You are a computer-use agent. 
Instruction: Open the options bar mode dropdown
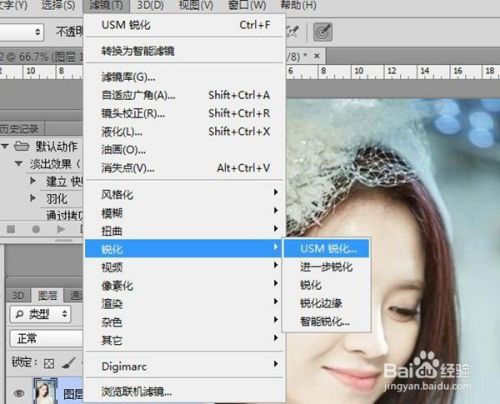pyautogui.click(x=21, y=32)
